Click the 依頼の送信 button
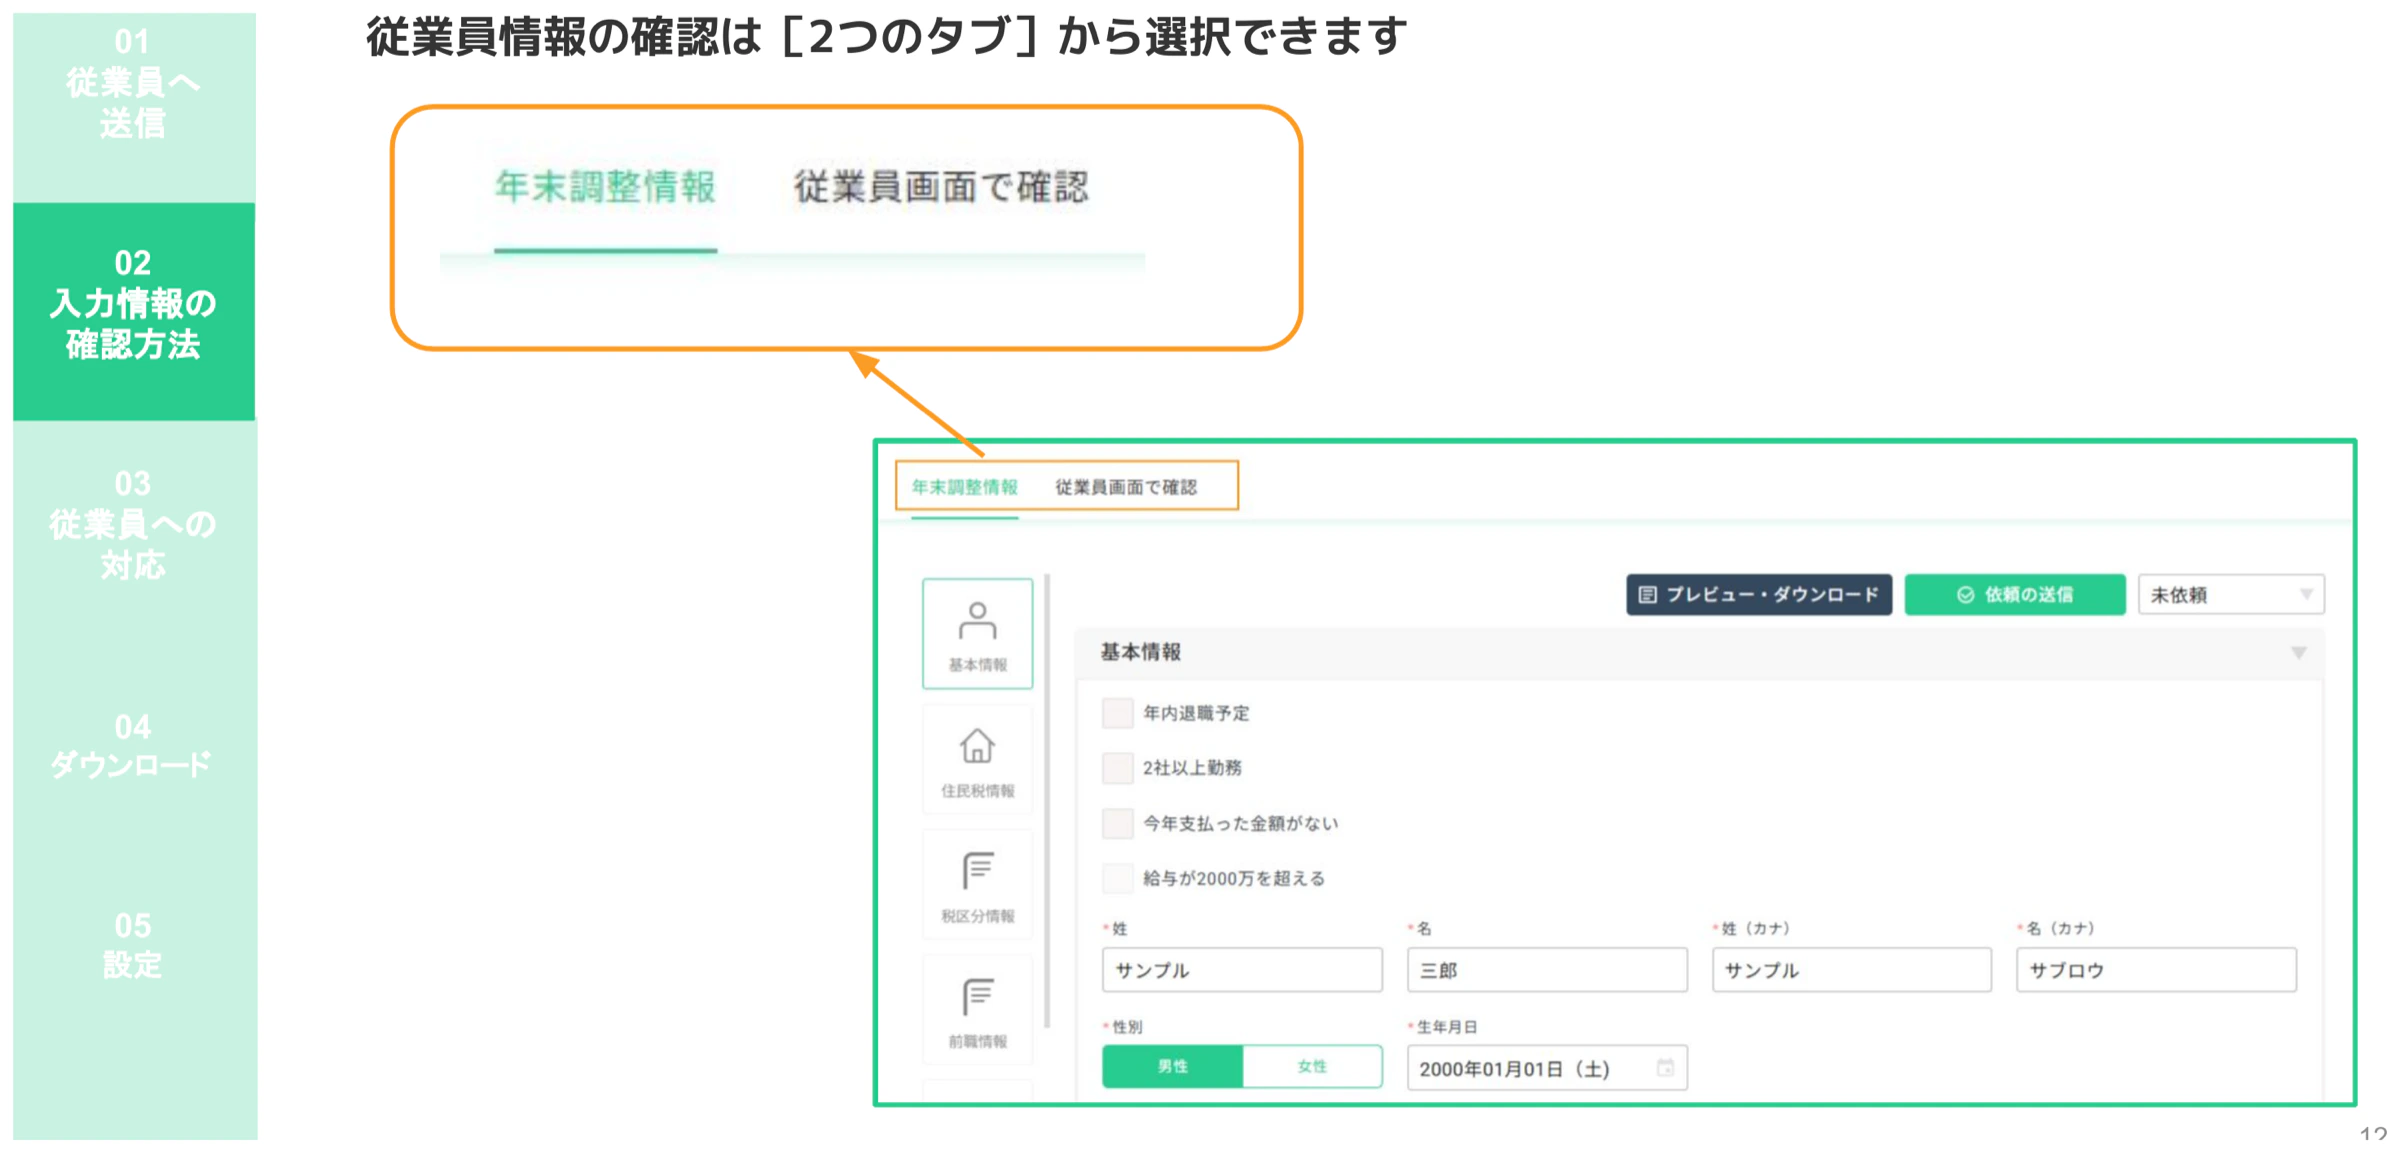 [x=2015, y=595]
